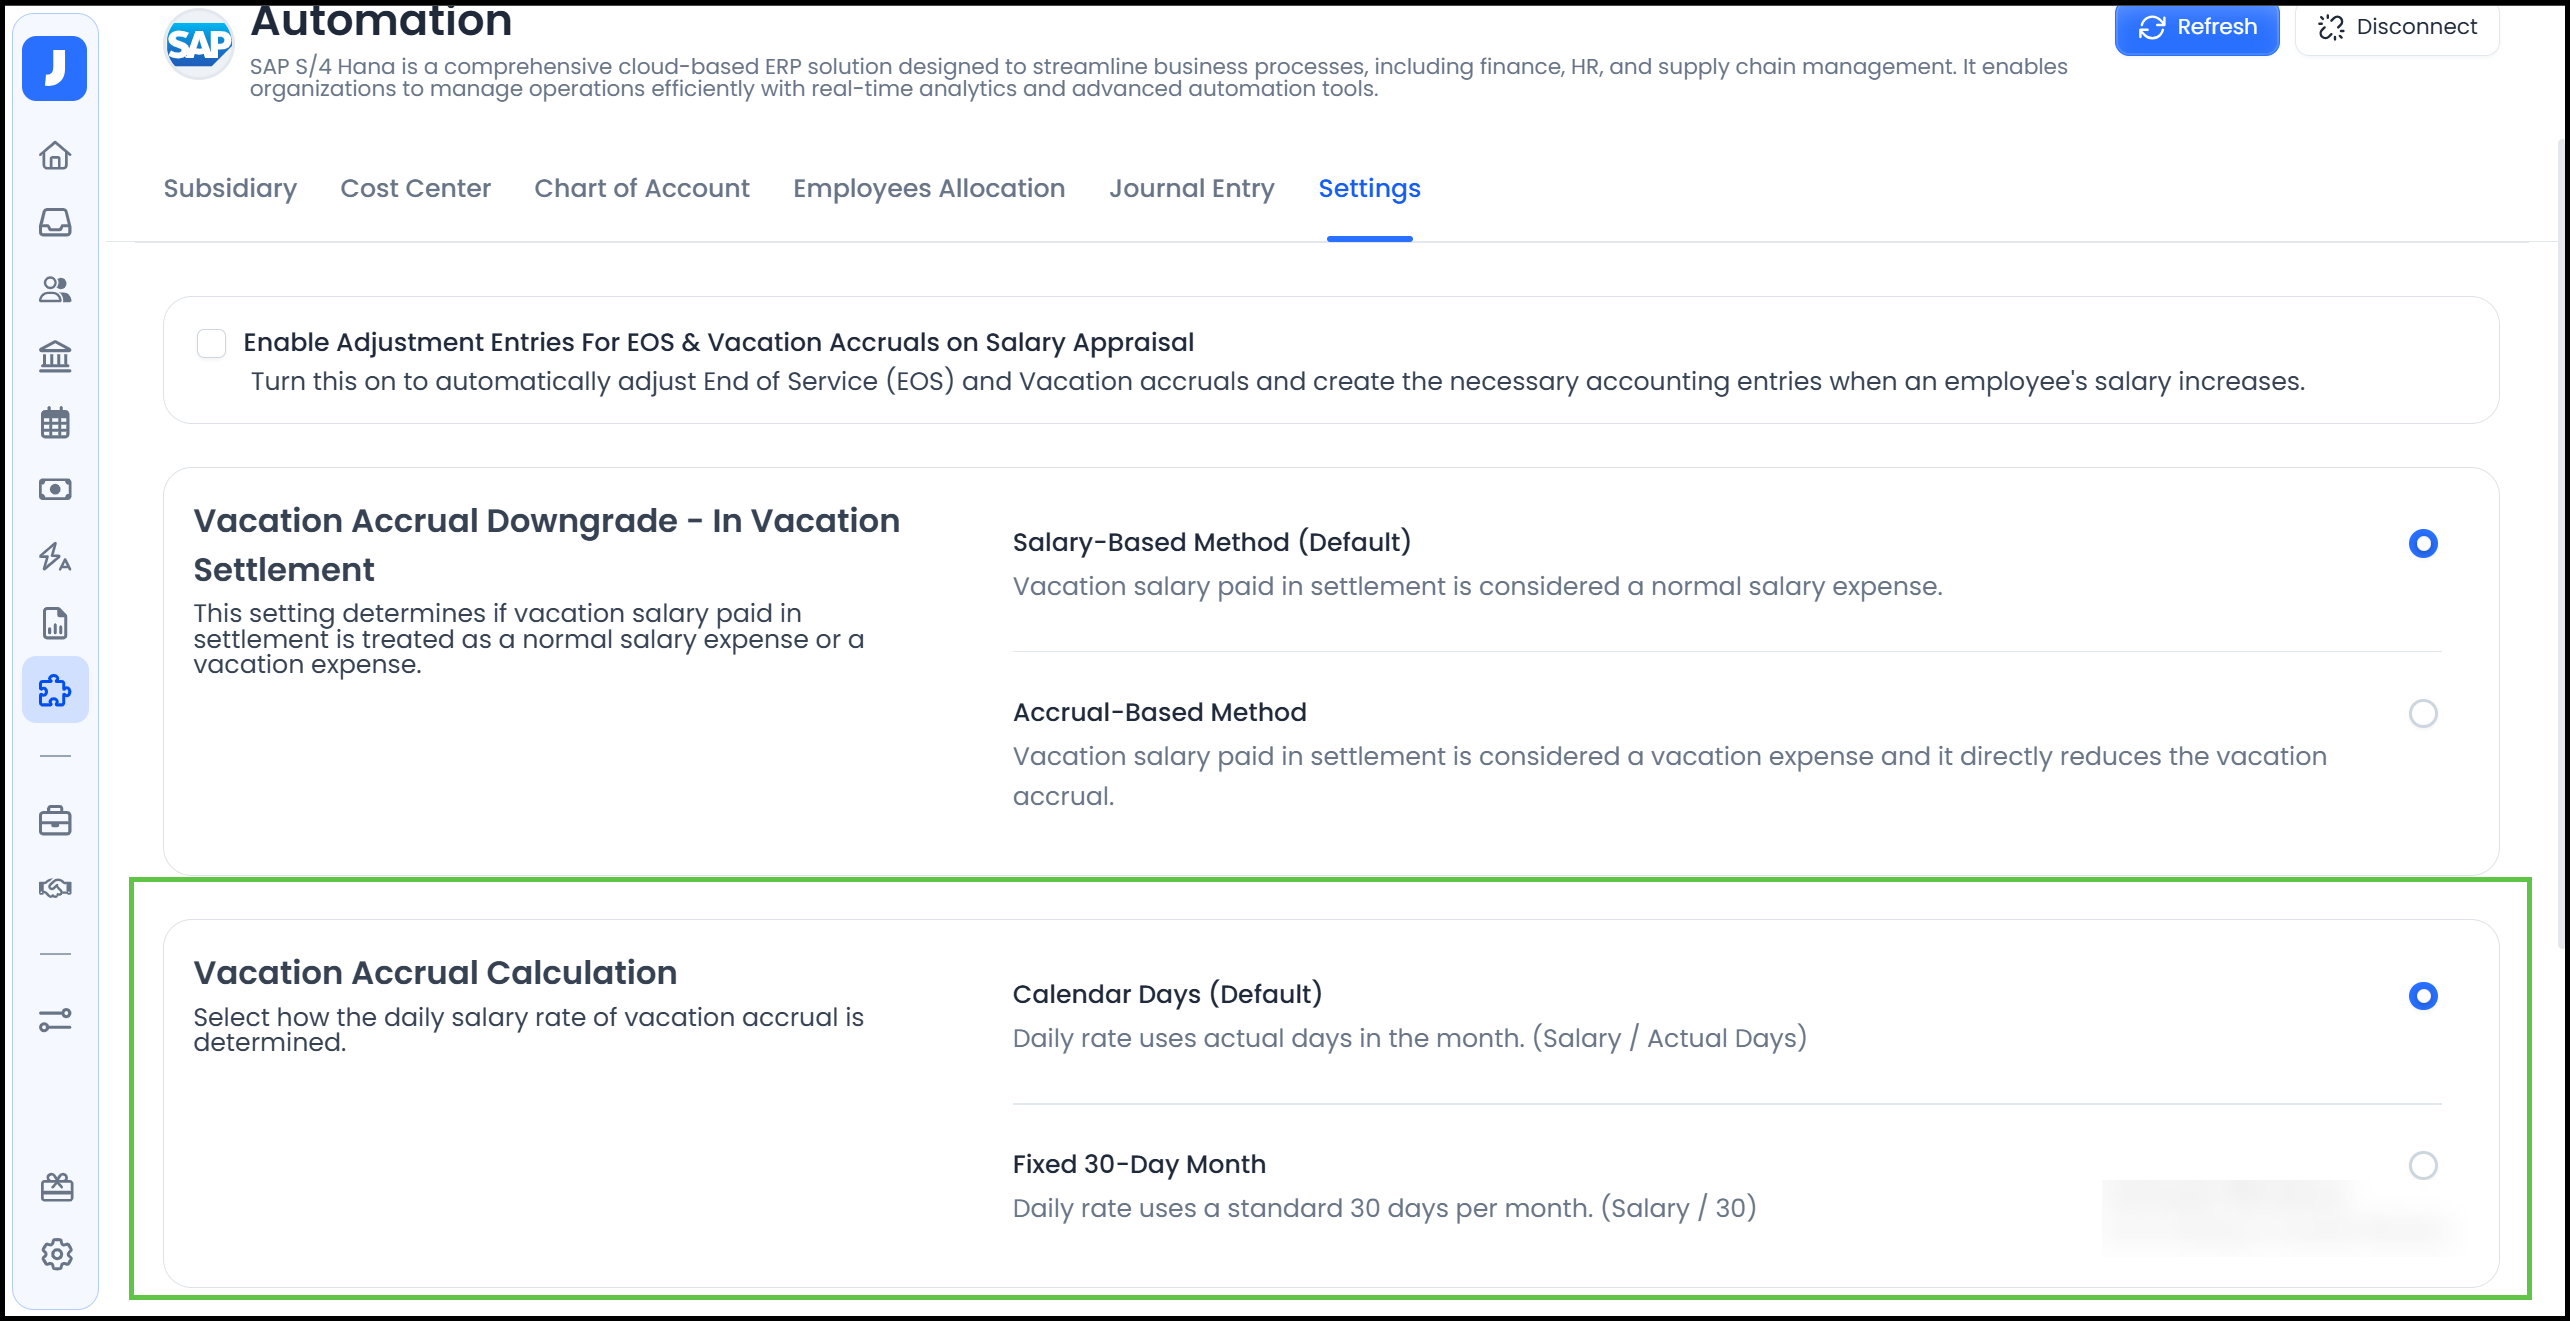Click the Refresh button

point(2196,27)
